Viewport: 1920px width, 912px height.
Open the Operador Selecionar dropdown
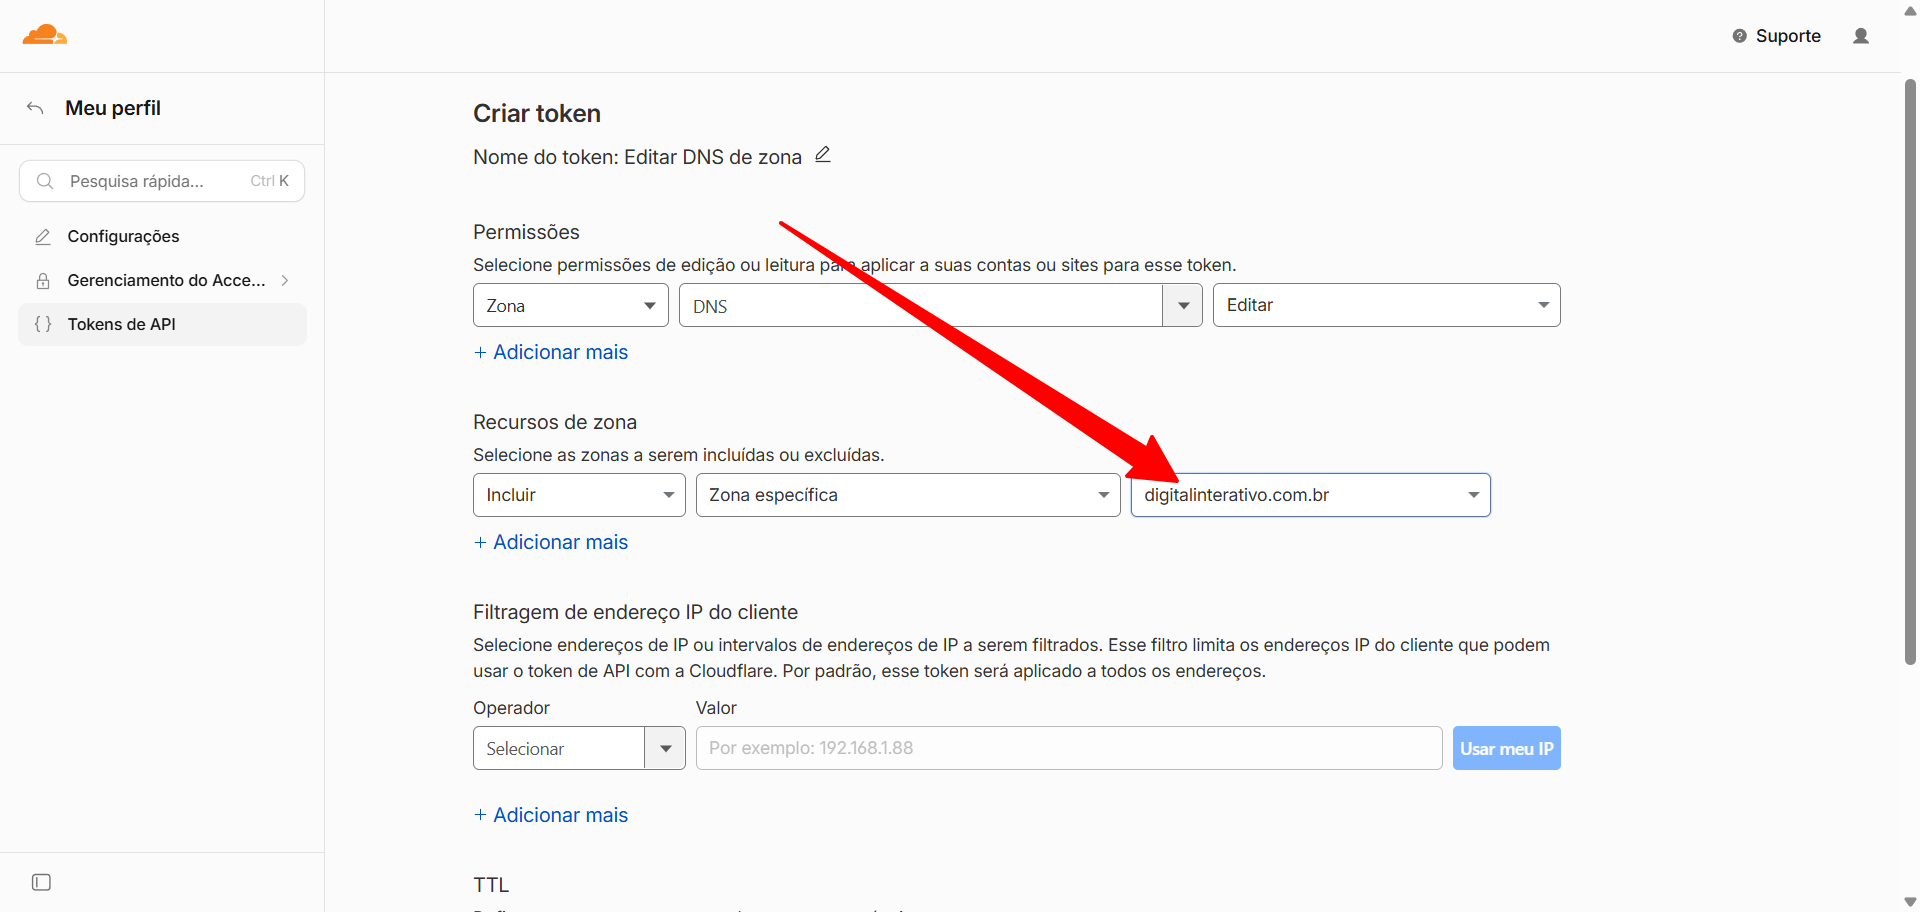pyautogui.click(x=579, y=748)
